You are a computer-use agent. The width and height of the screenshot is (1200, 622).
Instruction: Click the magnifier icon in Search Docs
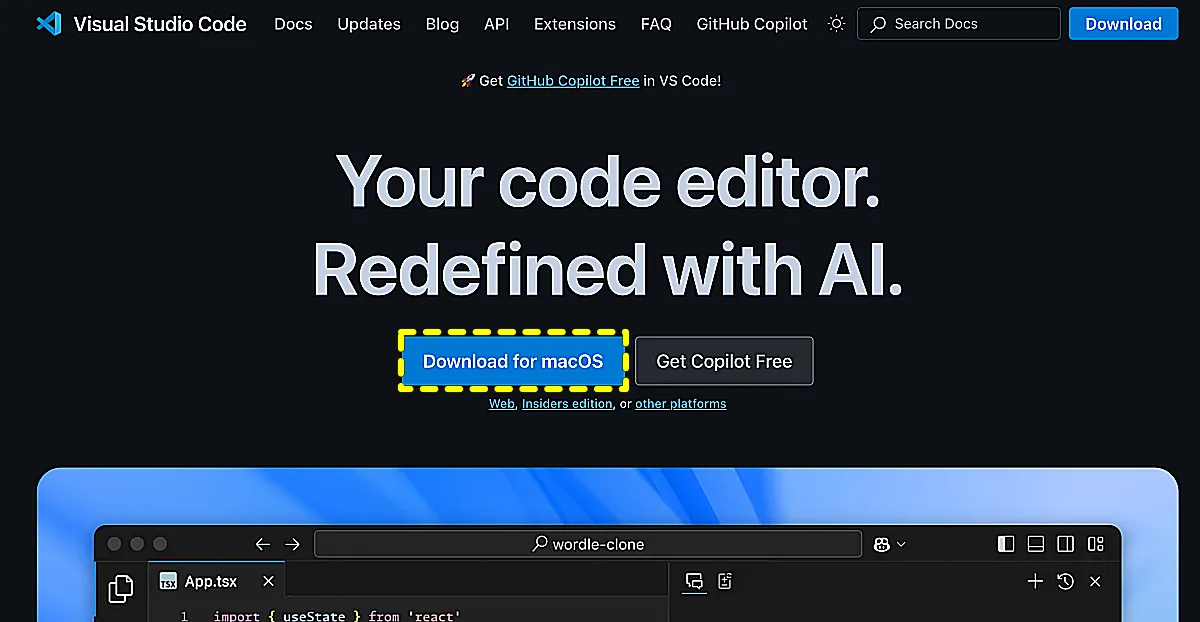pyautogui.click(x=878, y=24)
